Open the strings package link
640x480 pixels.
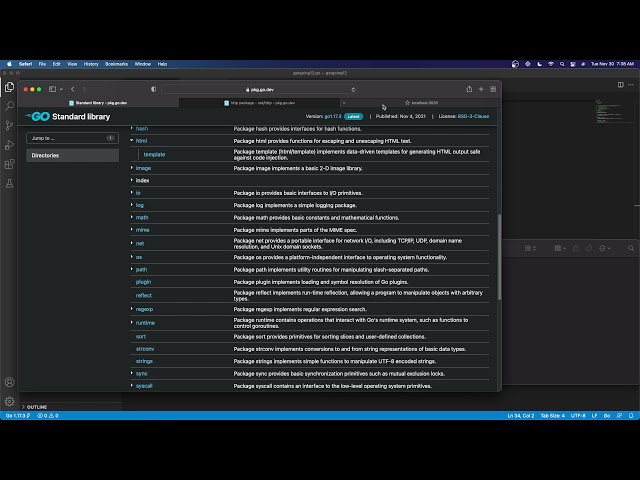pyautogui.click(x=144, y=361)
